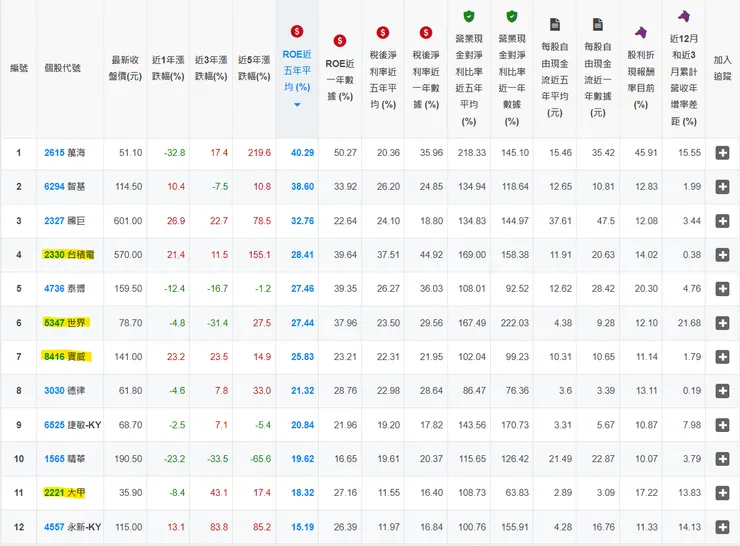Open stock link 4736 泰博
Image resolution: width=740 pixels, height=546 pixels.
pyautogui.click(x=65, y=289)
